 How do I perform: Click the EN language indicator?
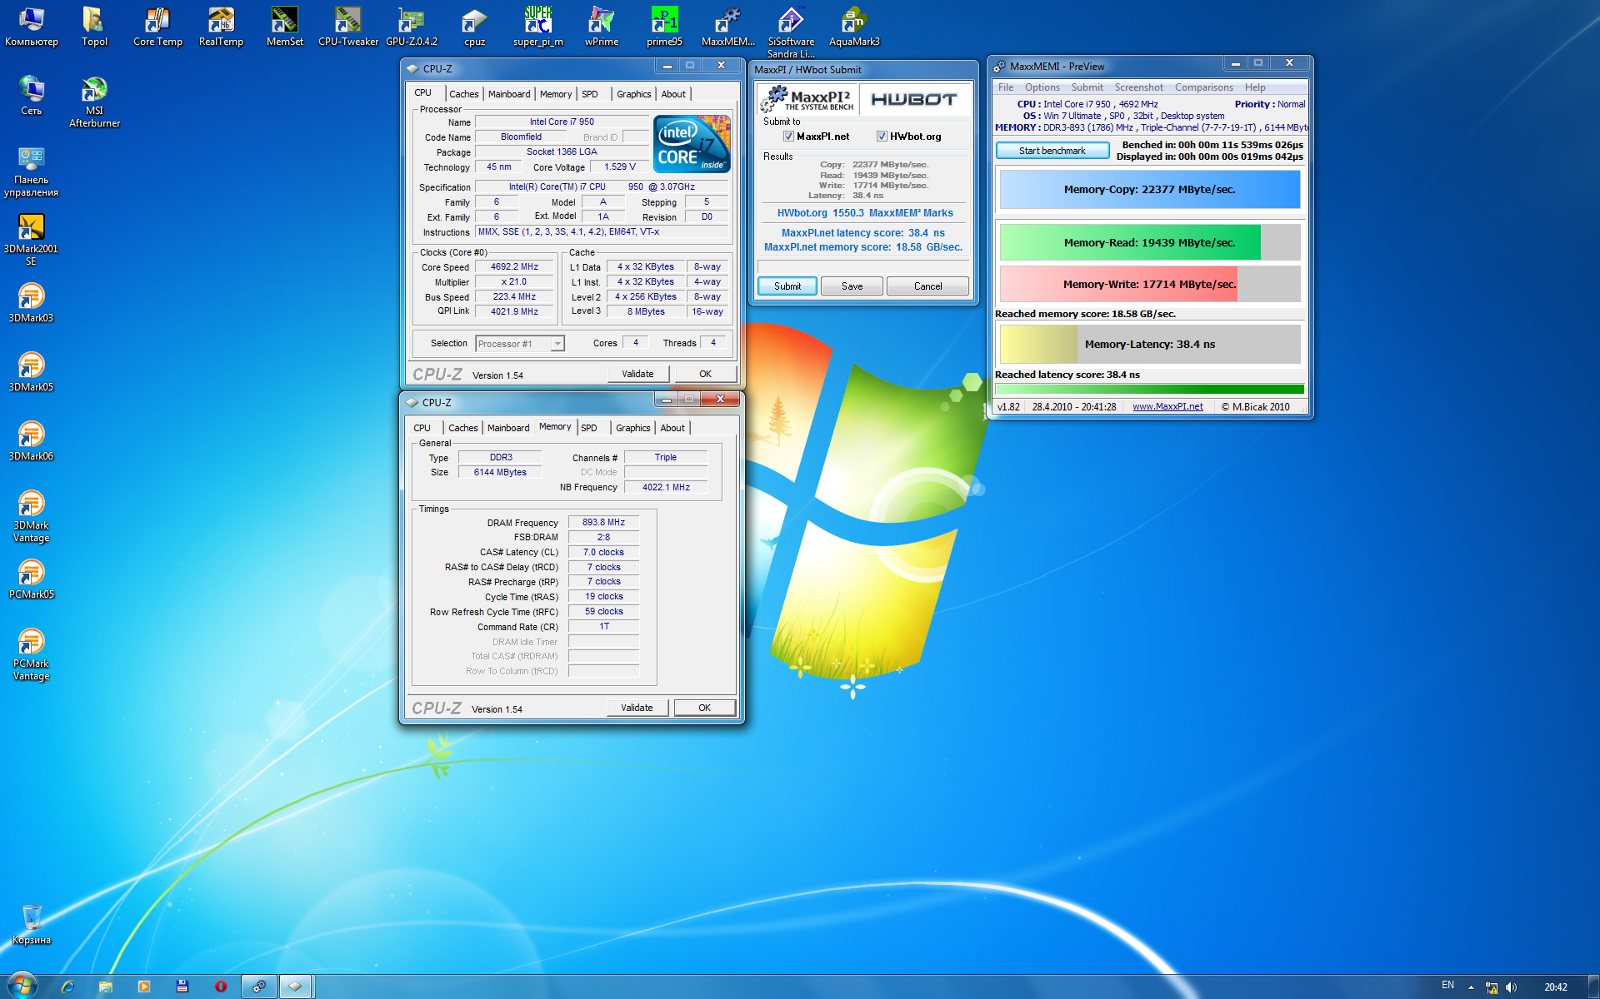(x=1447, y=985)
